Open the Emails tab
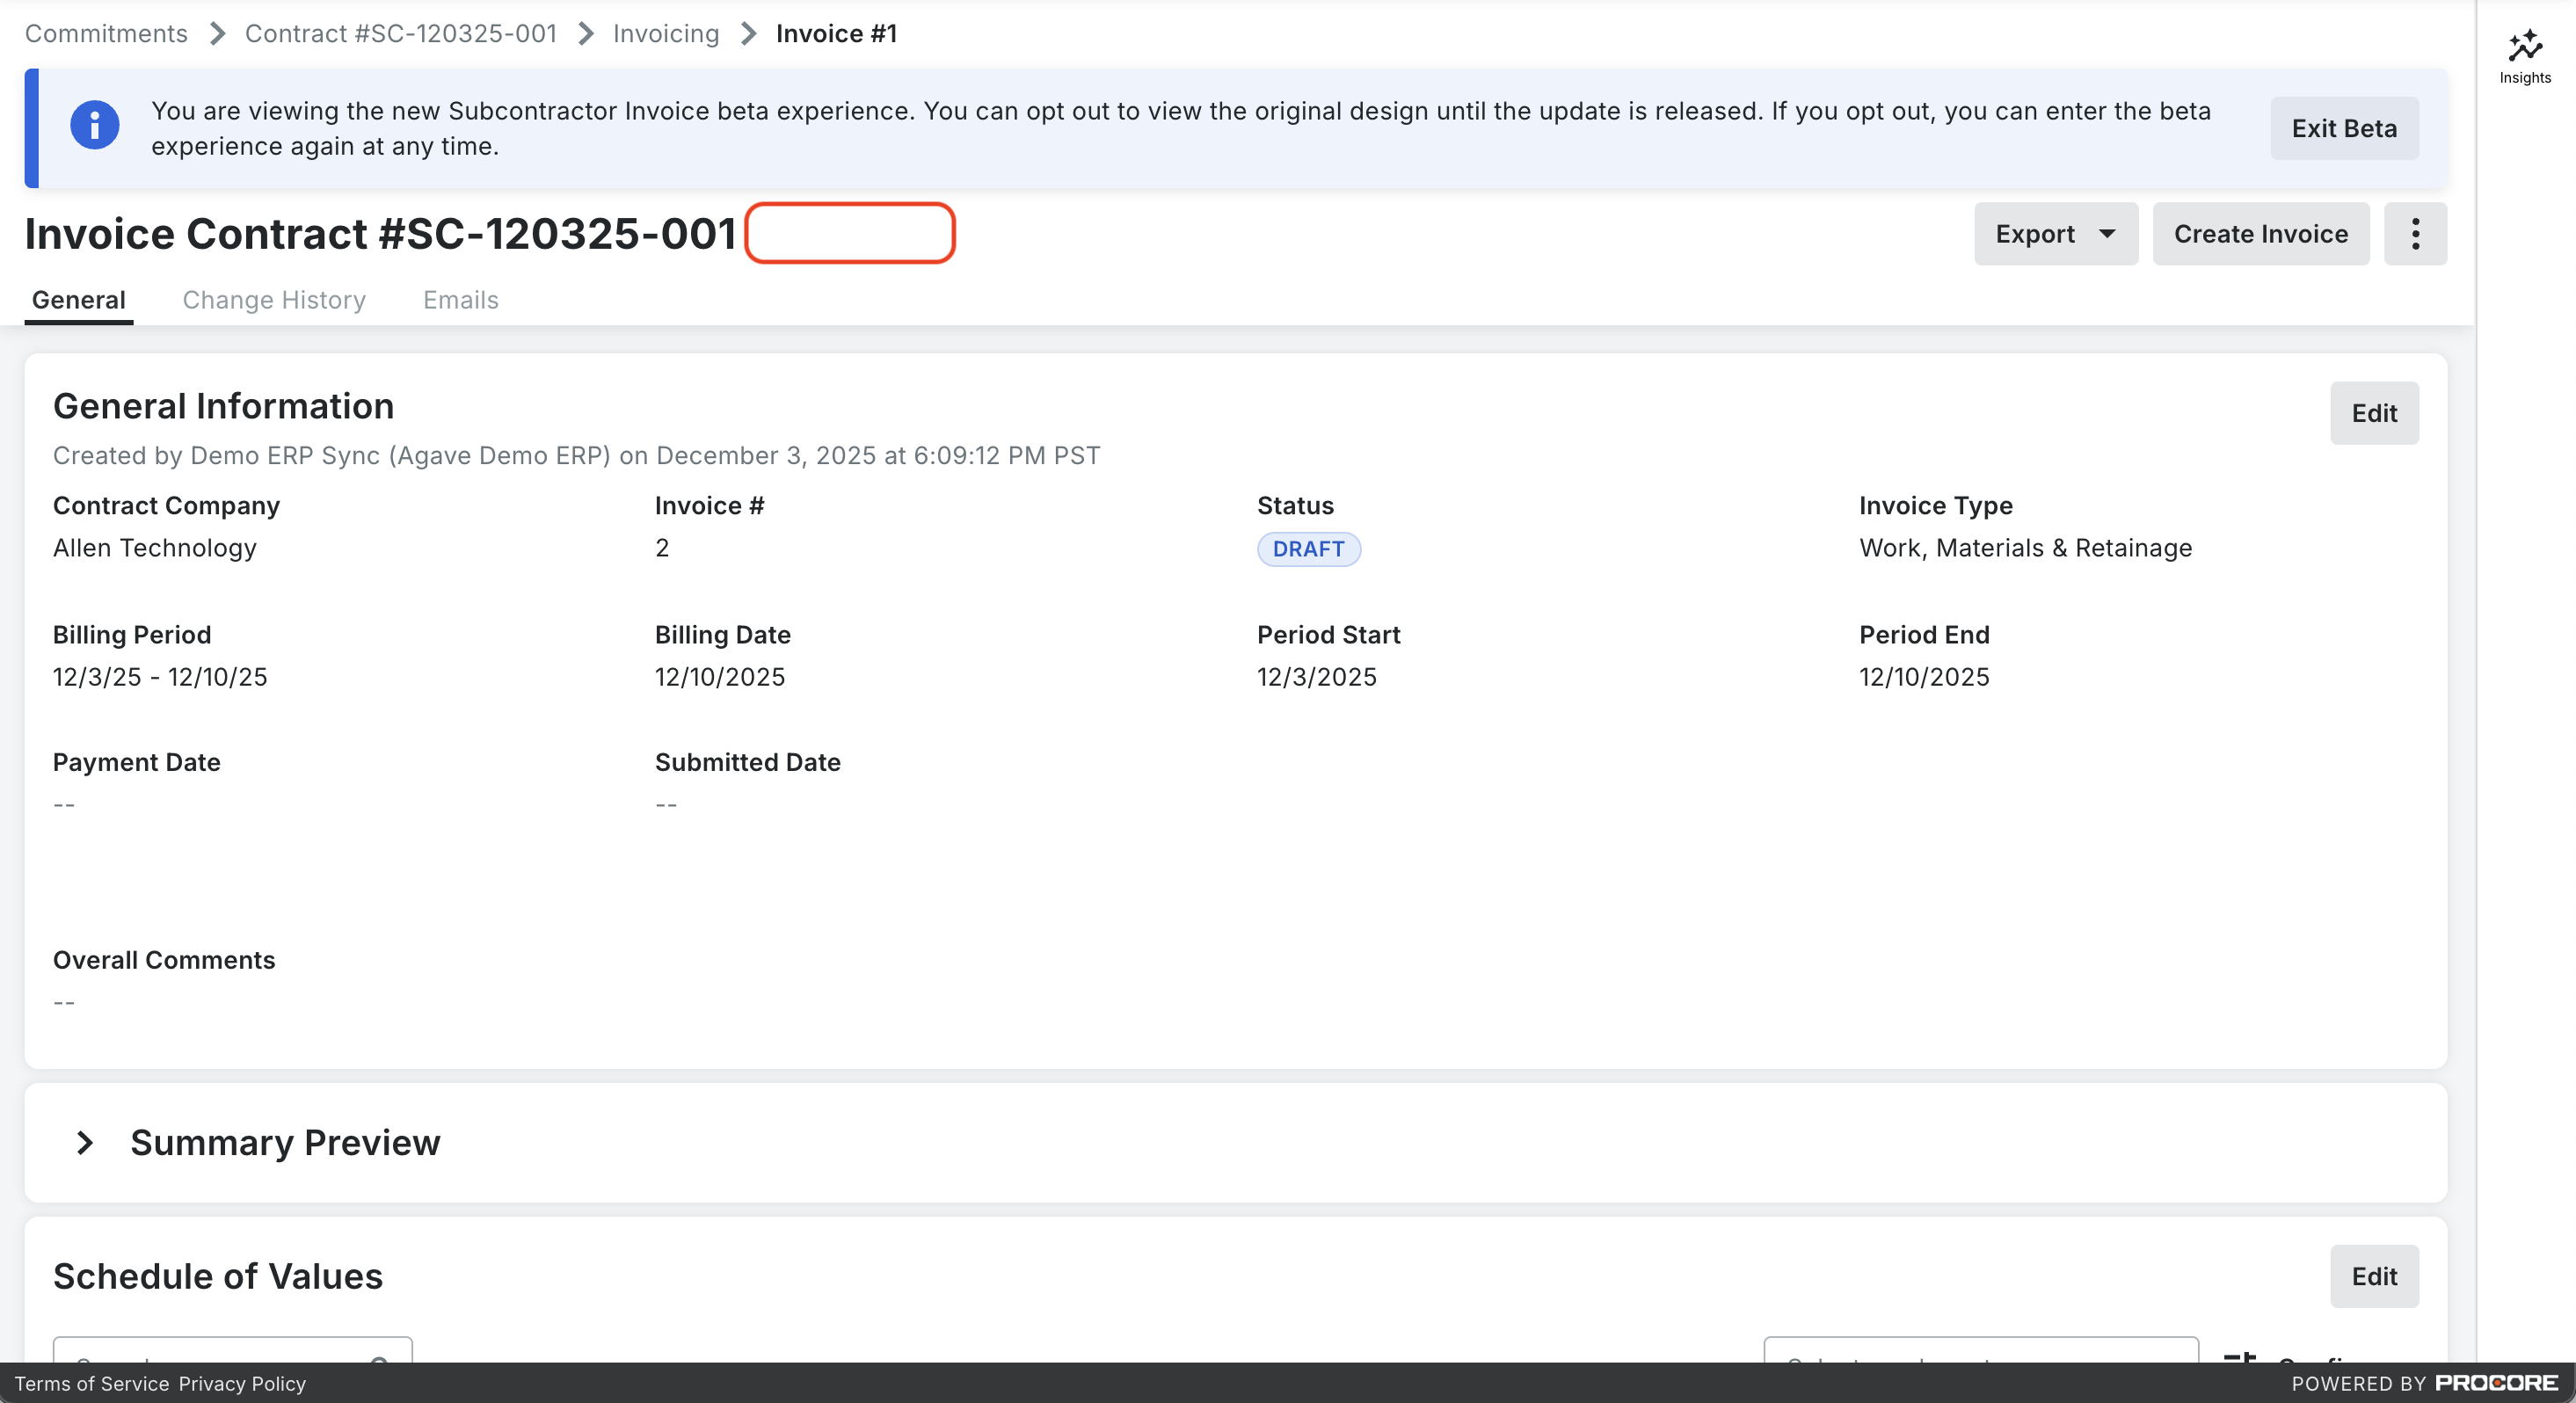 [x=460, y=300]
